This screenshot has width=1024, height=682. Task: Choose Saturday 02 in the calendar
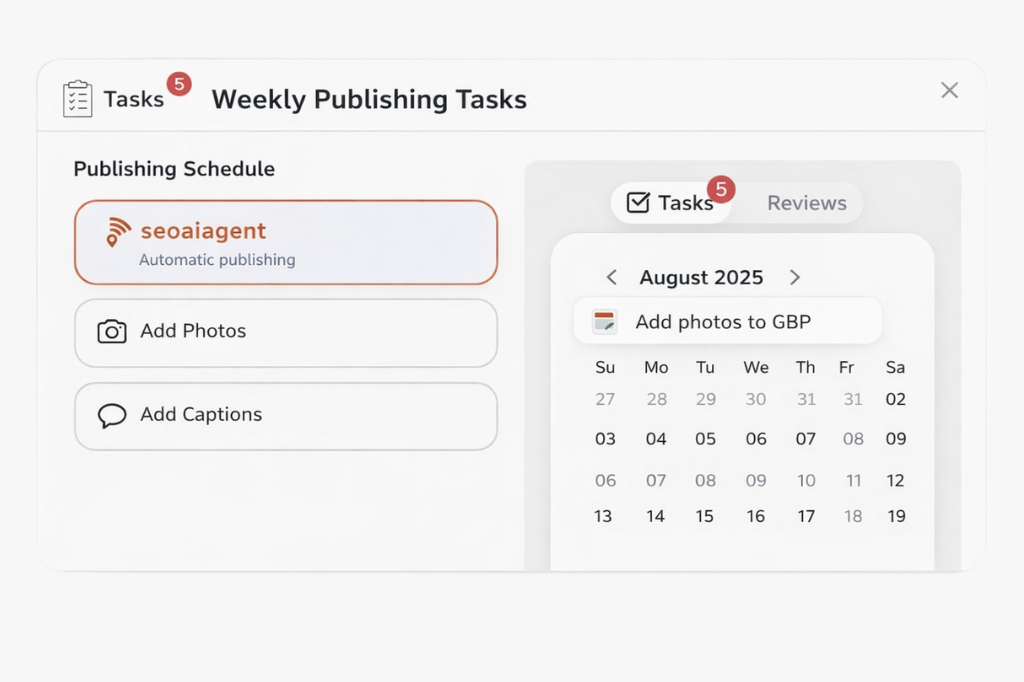[896, 400]
